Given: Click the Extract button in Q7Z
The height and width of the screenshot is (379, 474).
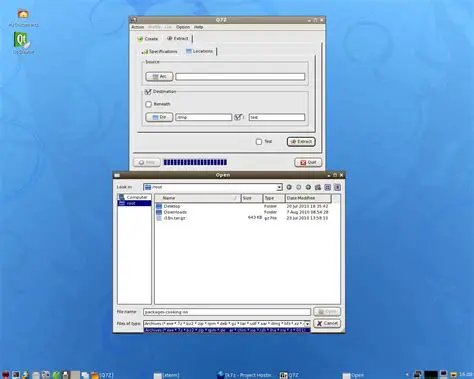Looking at the screenshot, I should [301, 142].
